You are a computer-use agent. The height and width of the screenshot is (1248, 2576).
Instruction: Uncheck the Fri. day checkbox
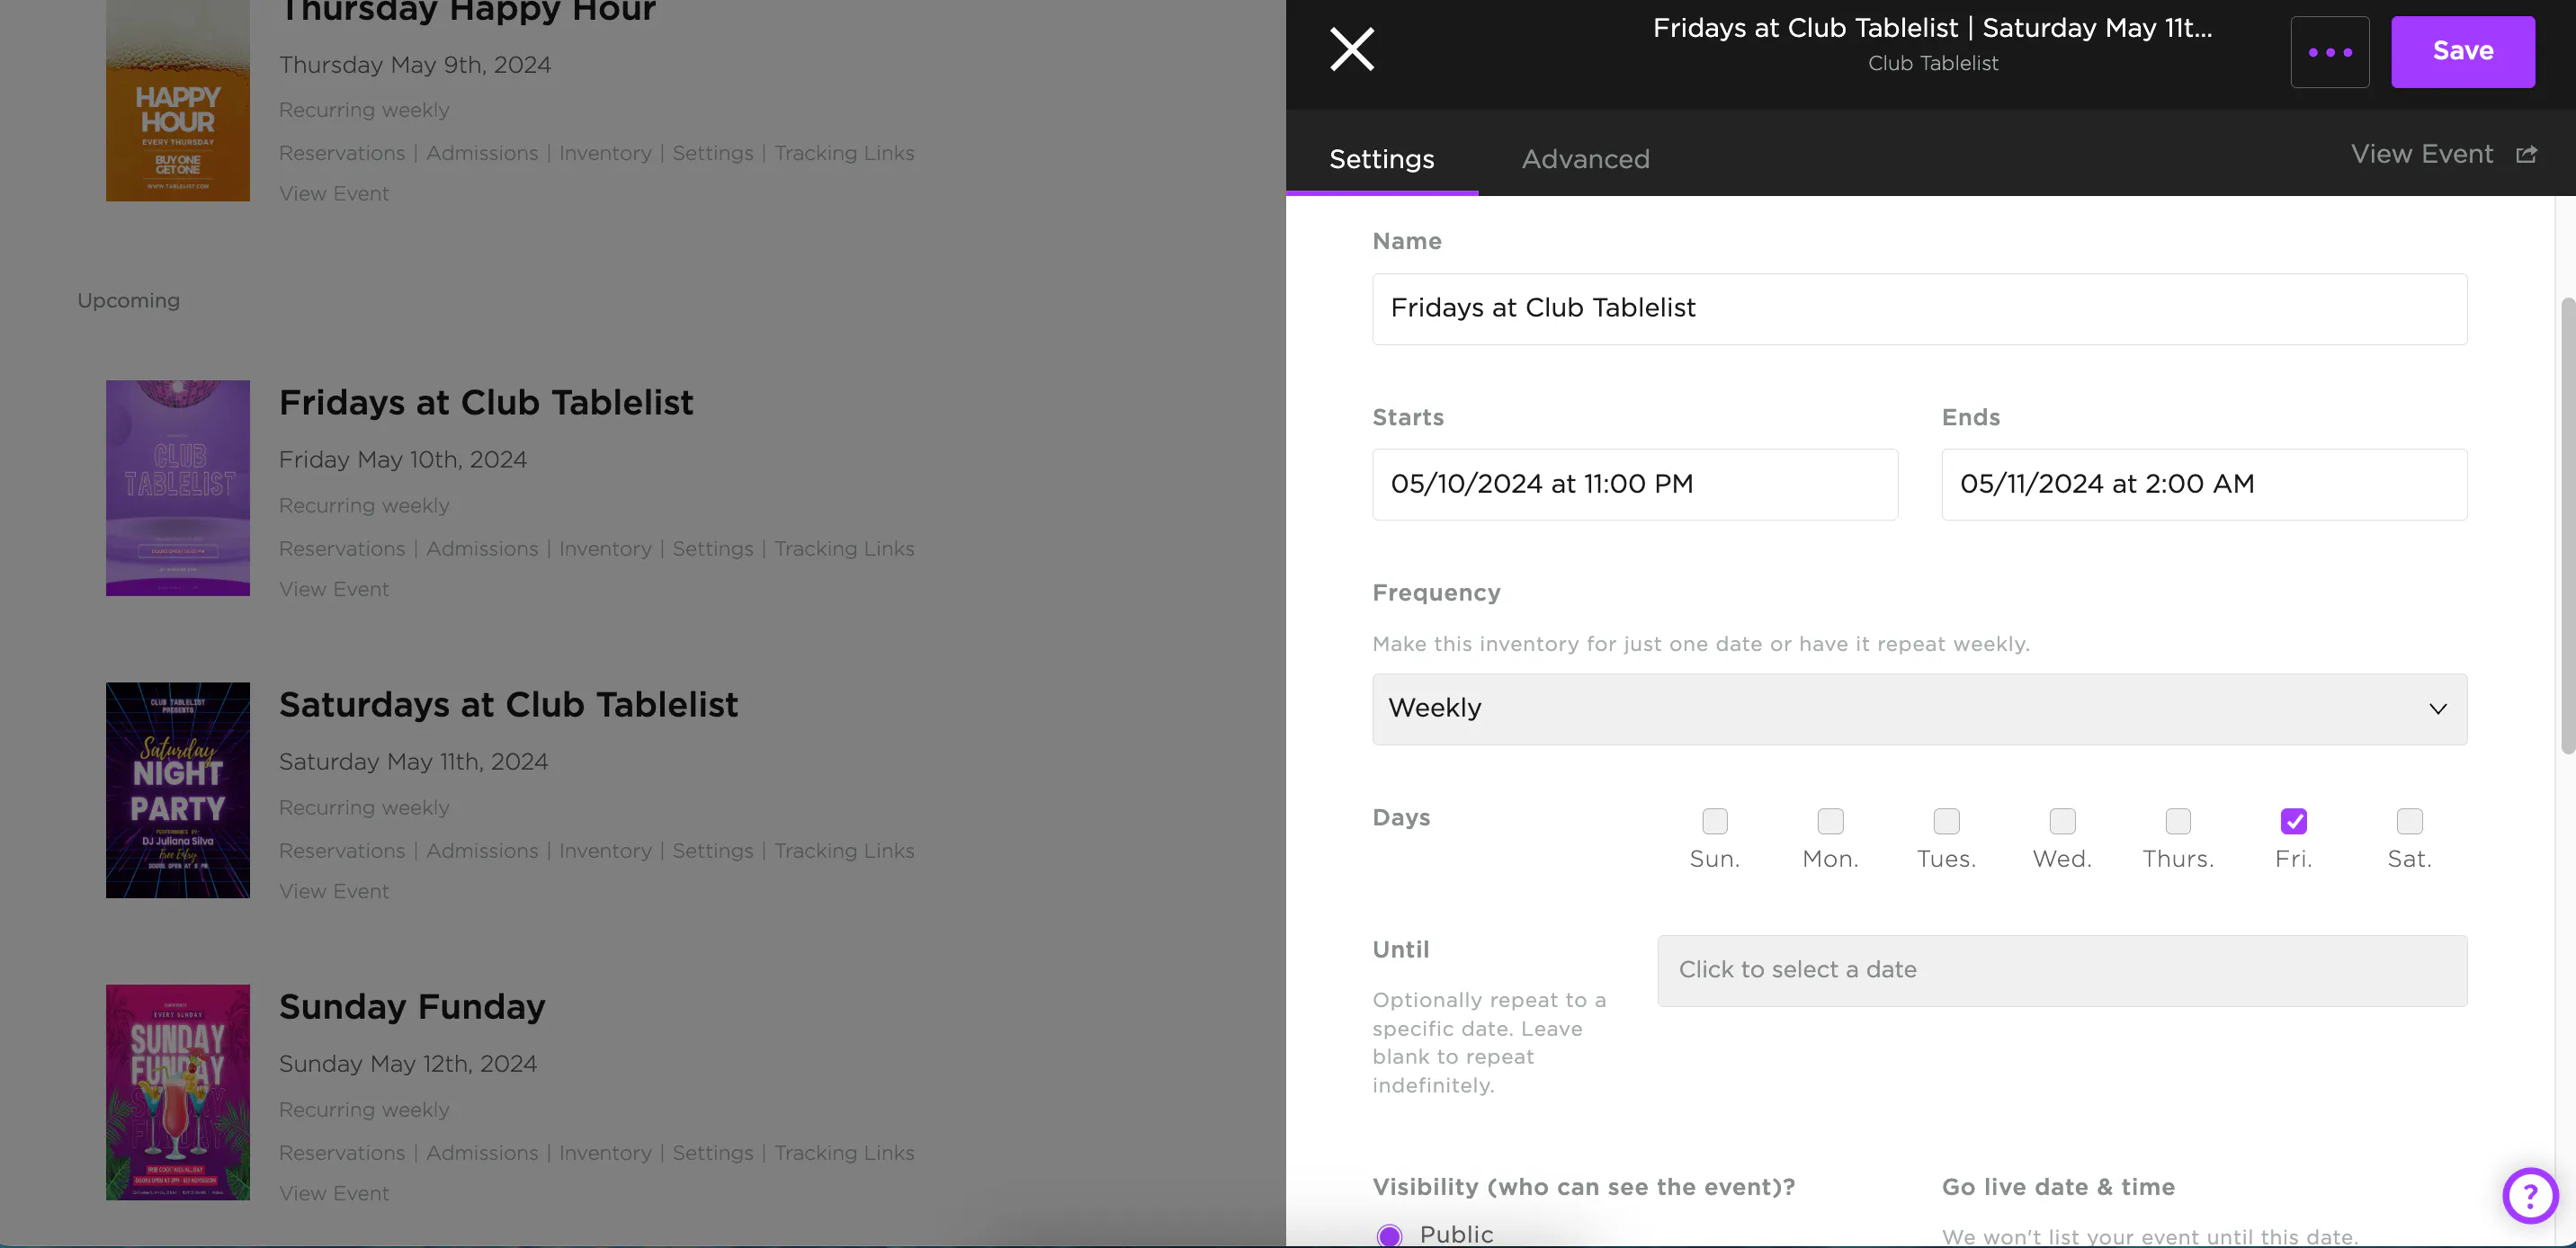tap(2293, 821)
